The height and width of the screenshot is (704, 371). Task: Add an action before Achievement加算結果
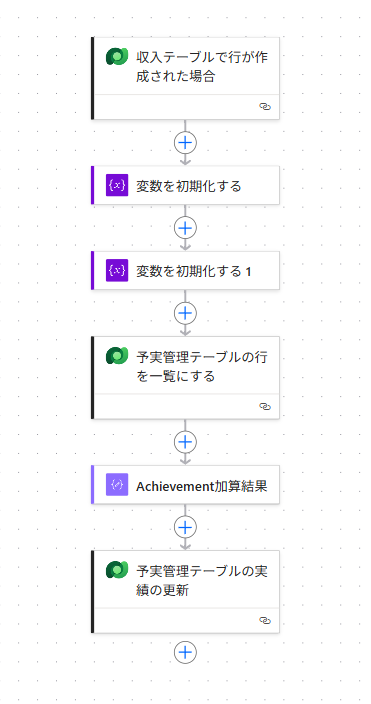[x=186, y=442]
